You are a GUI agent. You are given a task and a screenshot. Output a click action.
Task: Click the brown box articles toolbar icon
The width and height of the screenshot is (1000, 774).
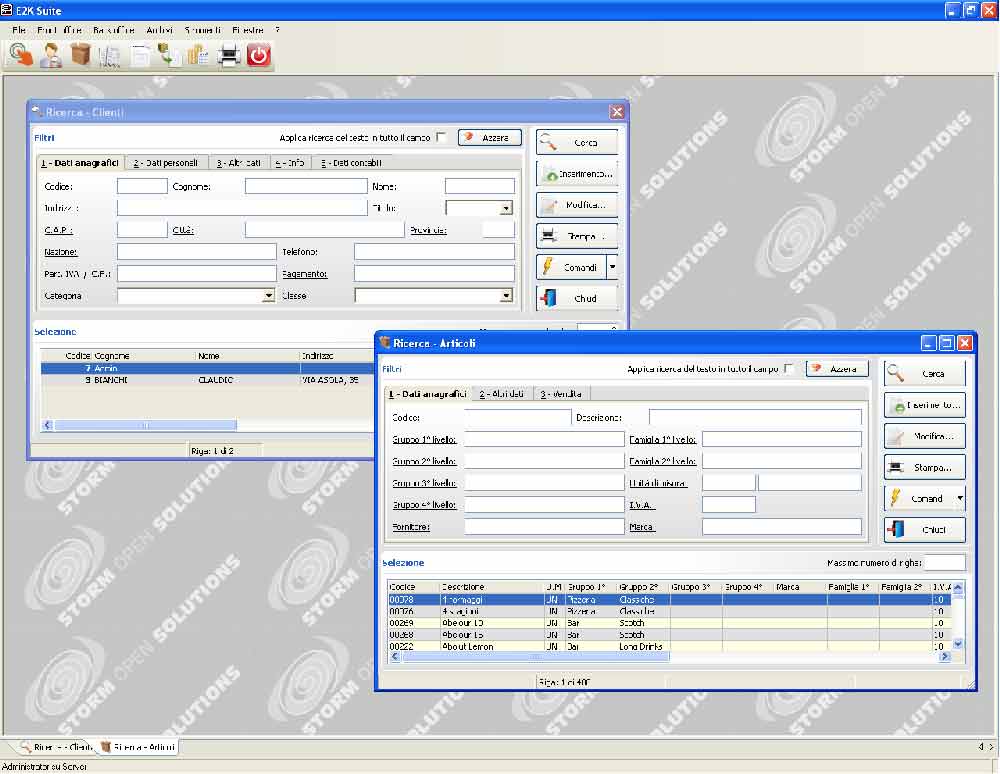80,56
